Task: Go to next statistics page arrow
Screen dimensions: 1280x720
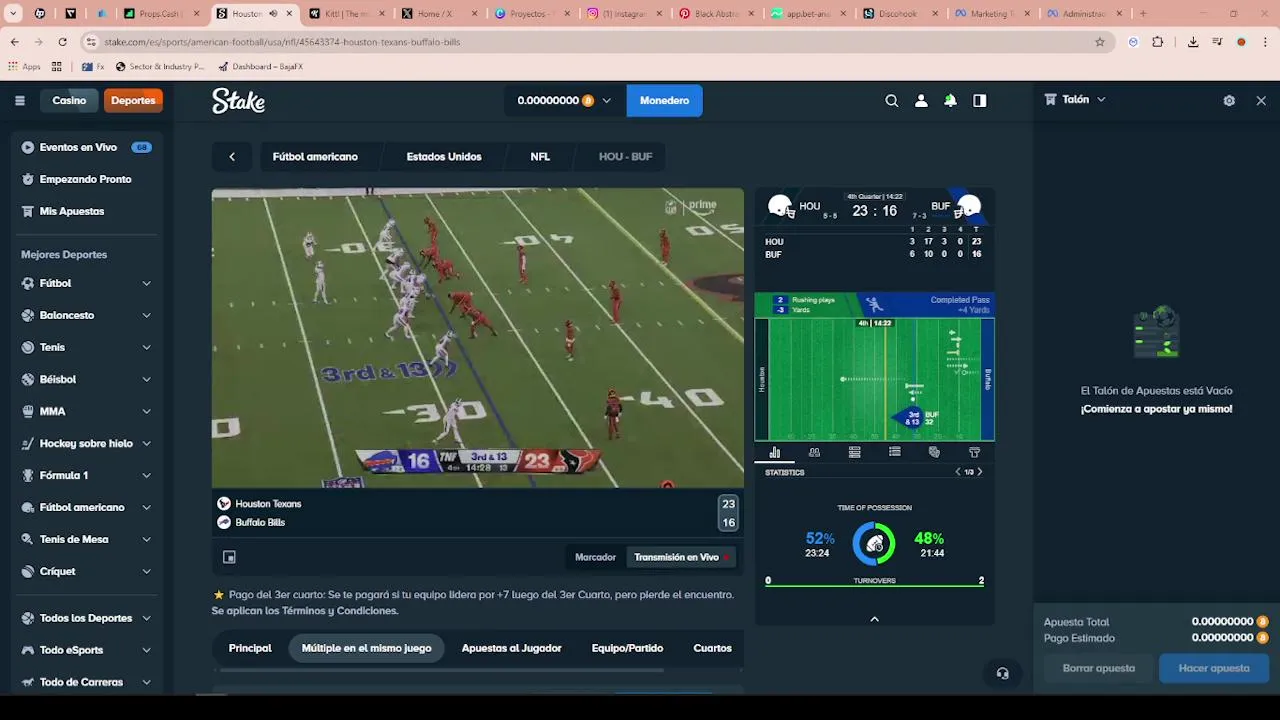Action: point(979,472)
